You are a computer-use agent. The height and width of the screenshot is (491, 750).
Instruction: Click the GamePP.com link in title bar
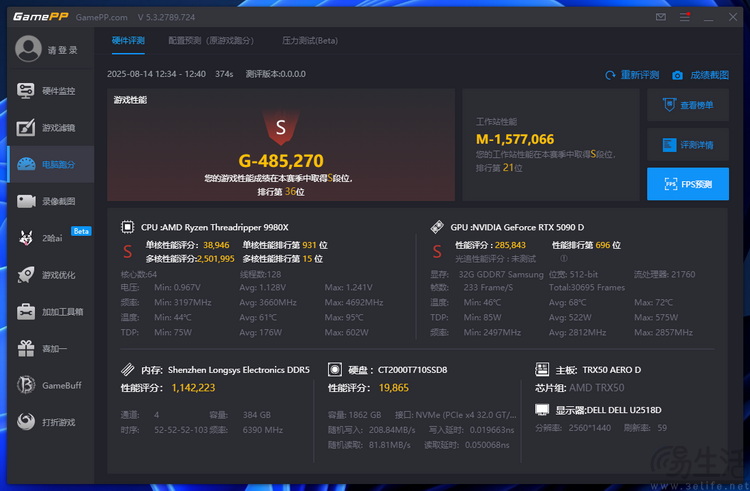(101, 17)
